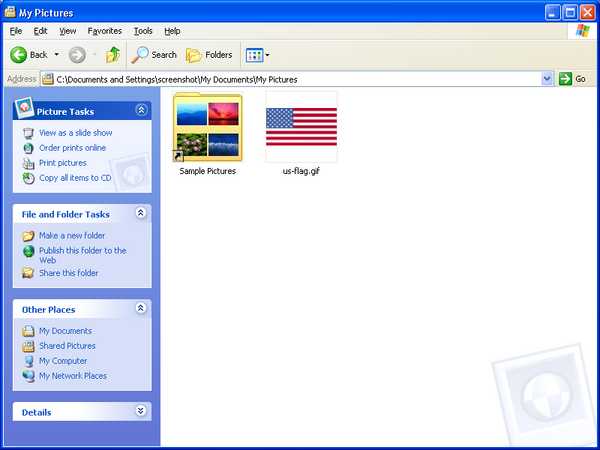Select the us-flag.gif image thumbnail
This screenshot has width=600, height=450.
click(x=302, y=127)
